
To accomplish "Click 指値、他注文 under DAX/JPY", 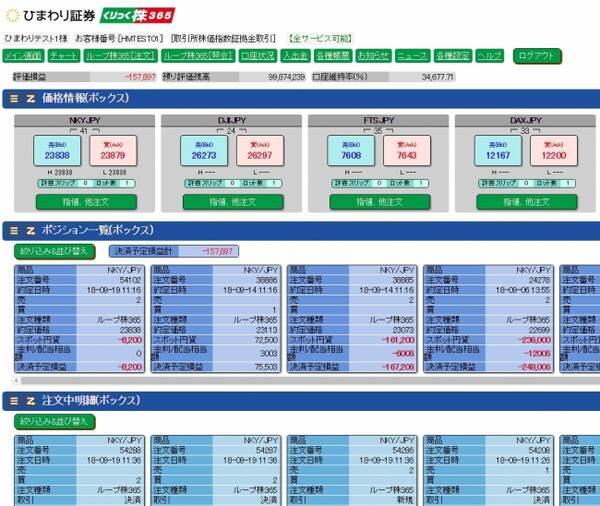I will pyautogui.click(x=527, y=202).
